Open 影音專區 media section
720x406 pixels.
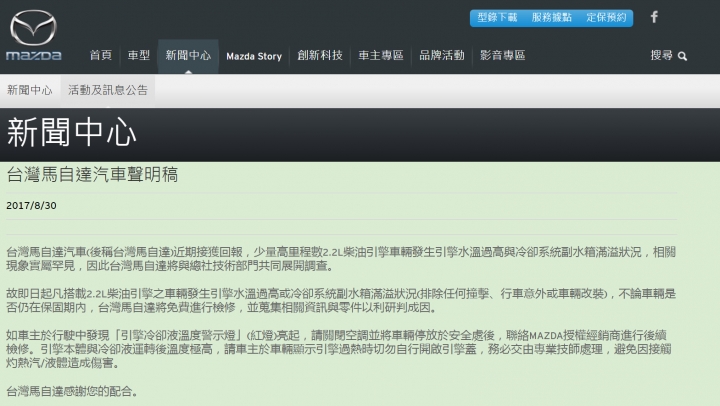point(502,56)
